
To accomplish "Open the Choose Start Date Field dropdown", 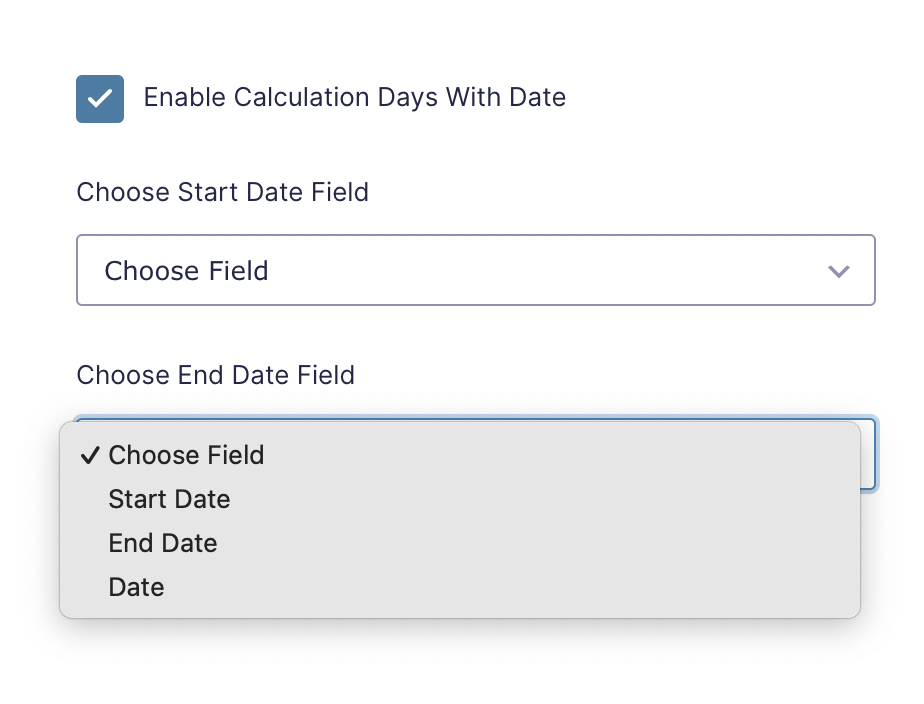I will [x=476, y=270].
